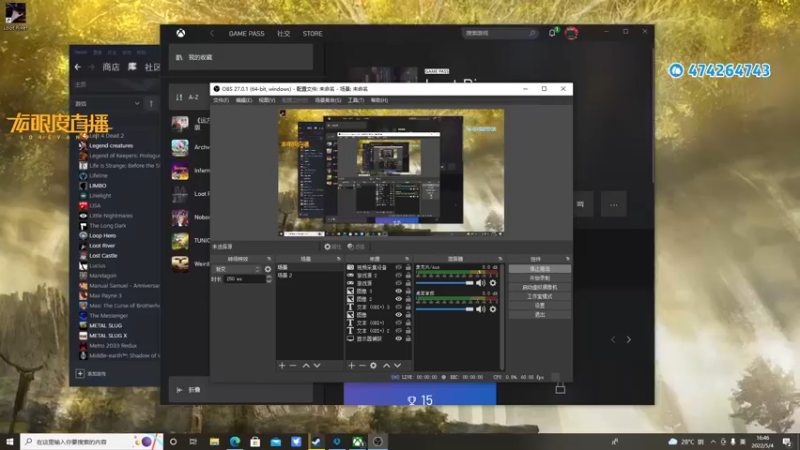800x450 pixels.
Task: Open transition settings gear beside 渐变
Action: (x=268, y=269)
